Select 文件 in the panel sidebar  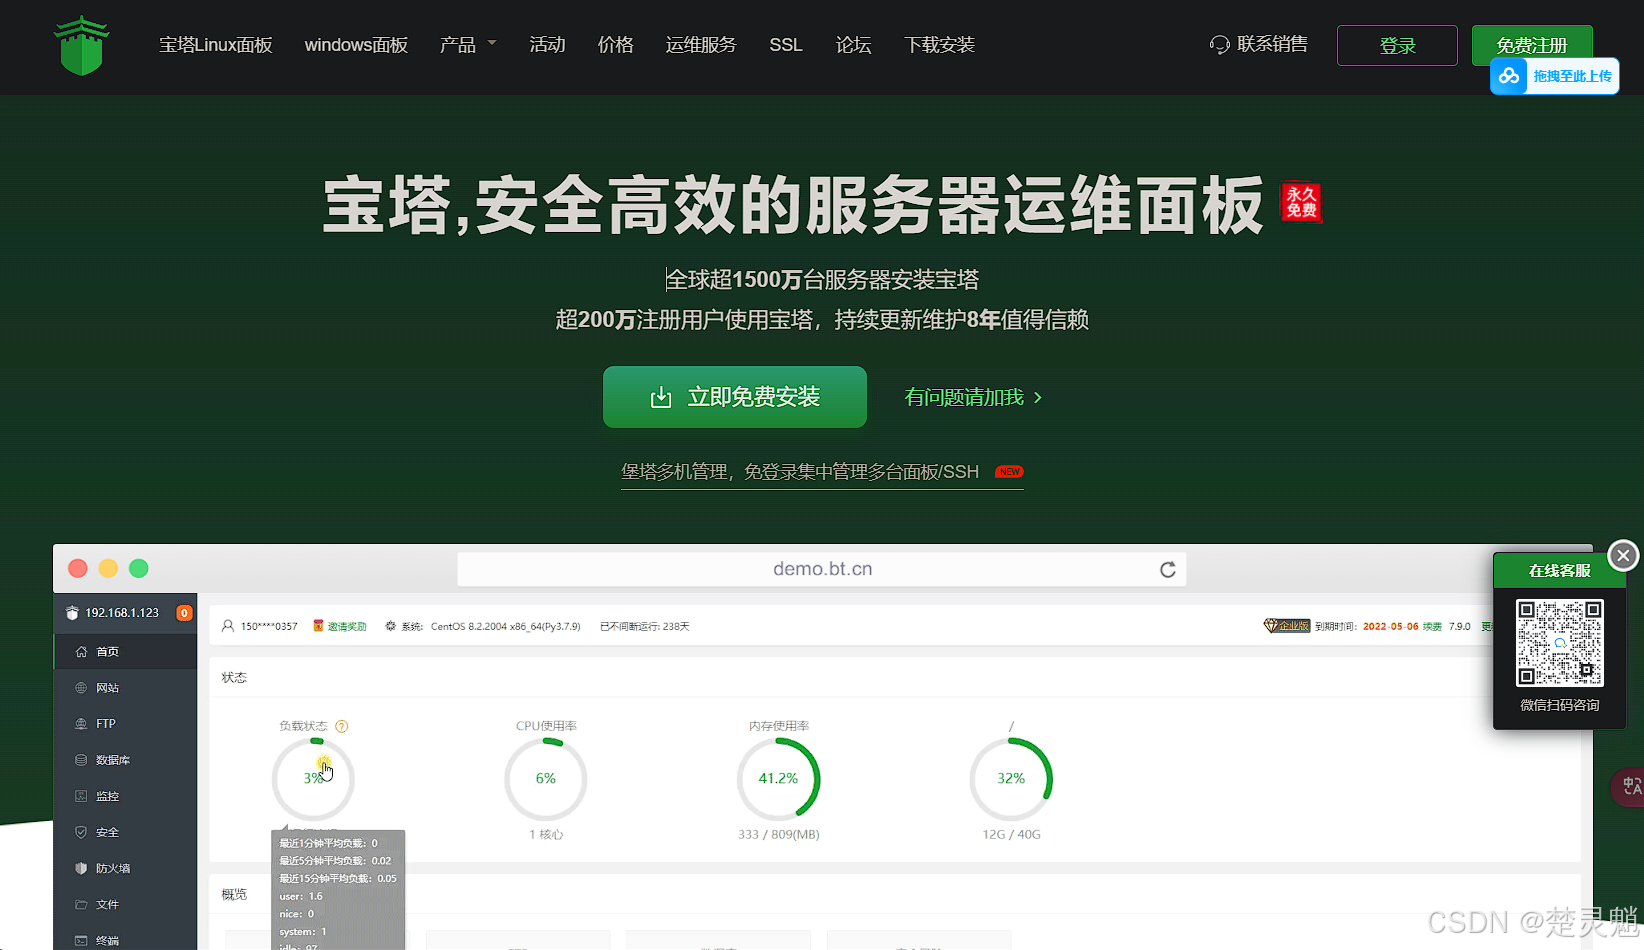125,904
